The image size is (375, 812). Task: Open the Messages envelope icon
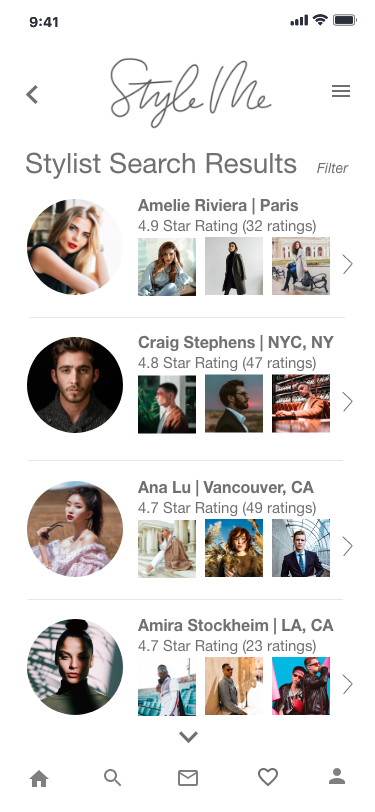point(188,778)
